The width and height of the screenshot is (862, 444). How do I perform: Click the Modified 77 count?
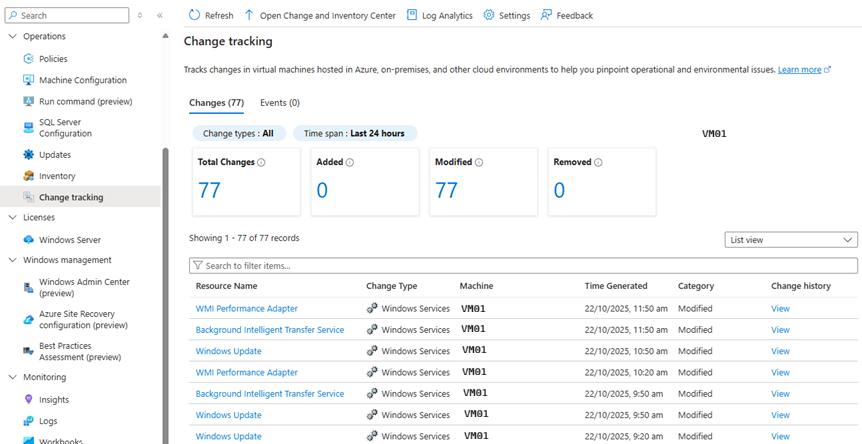point(446,191)
